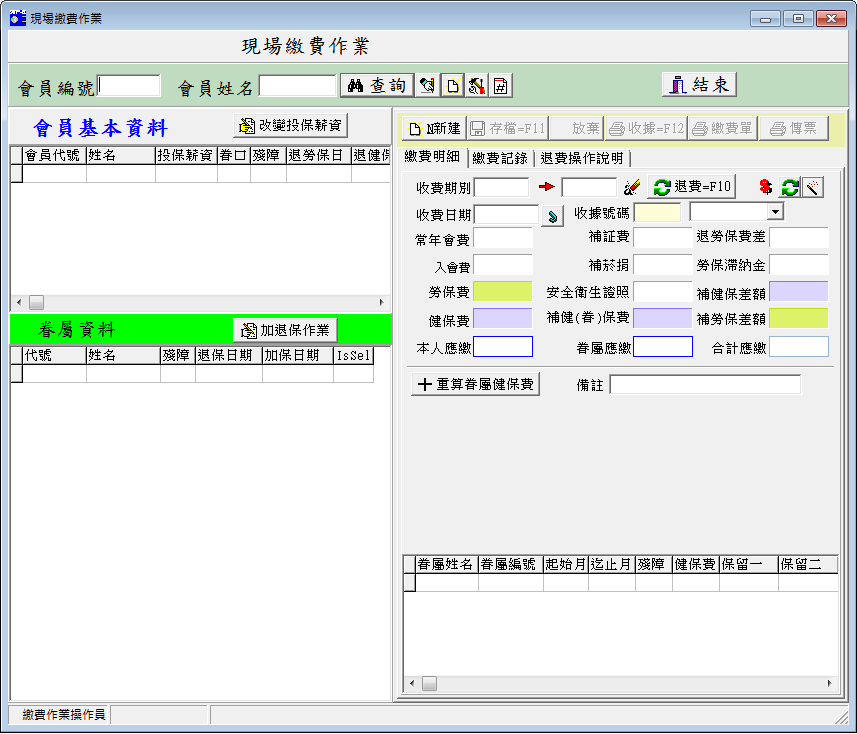Click the 改變投保薪資 button
The image size is (857, 734).
click(x=291, y=125)
